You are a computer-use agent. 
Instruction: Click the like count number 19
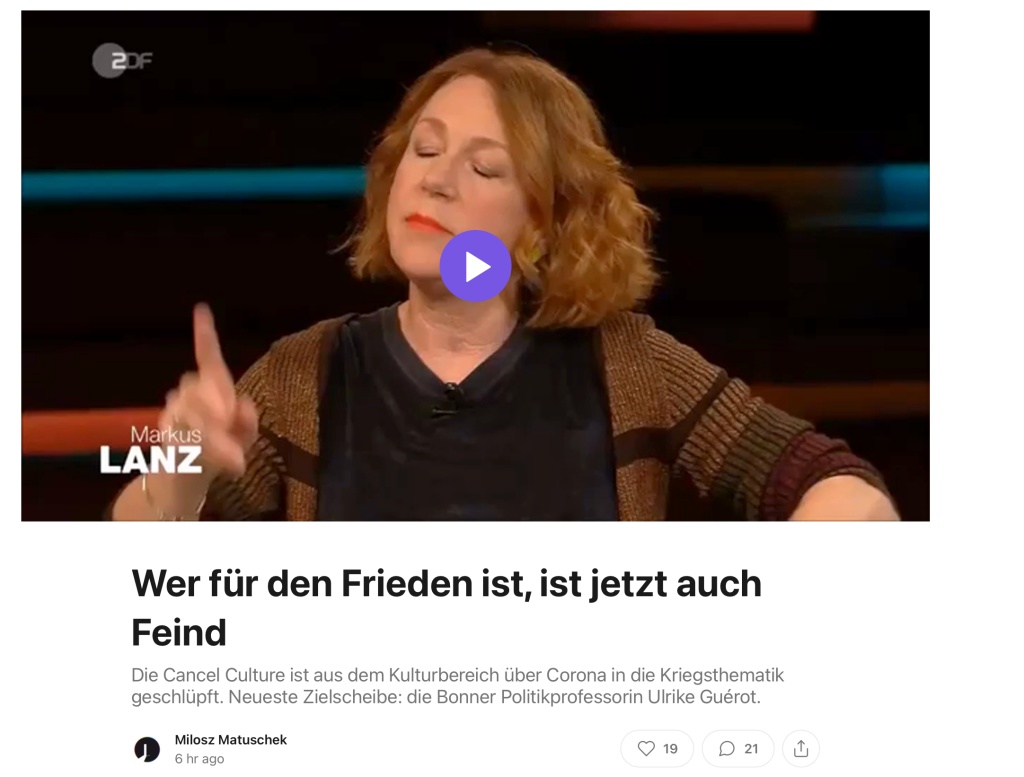pos(670,749)
